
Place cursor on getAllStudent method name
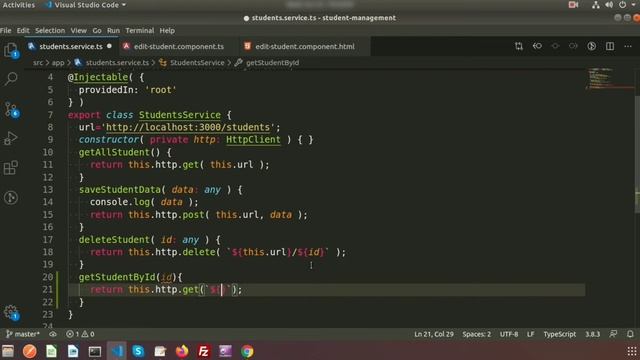pyautogui.click(x=114, y=152)
